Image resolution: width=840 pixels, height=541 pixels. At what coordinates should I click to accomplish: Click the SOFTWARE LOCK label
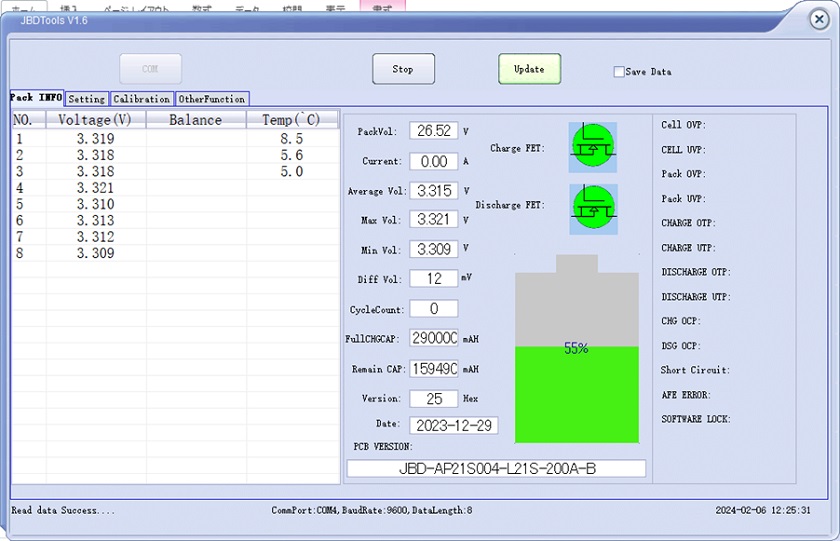pyautogui.click(x=696, y=419)
